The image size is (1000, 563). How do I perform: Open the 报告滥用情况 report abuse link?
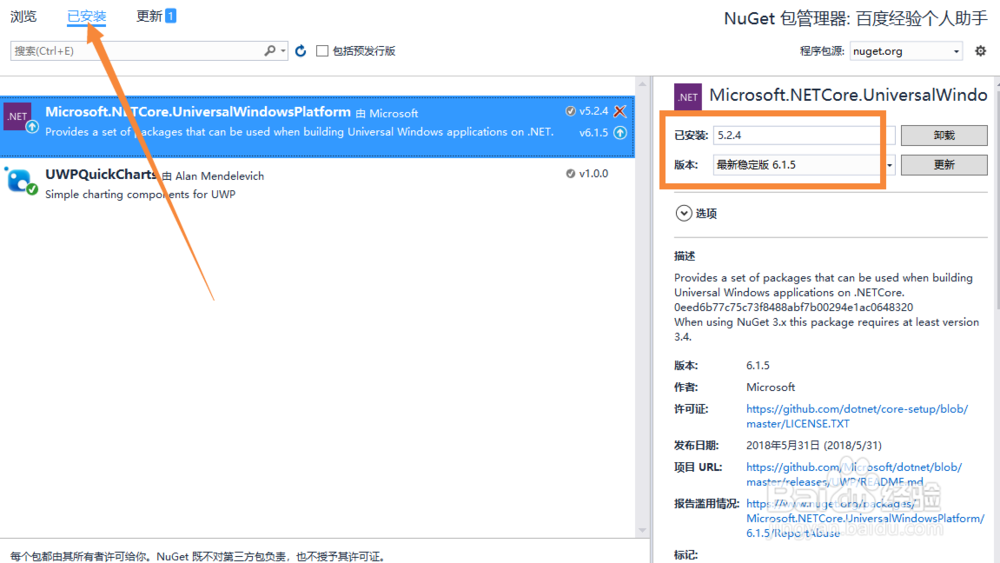tap(865, 518)
